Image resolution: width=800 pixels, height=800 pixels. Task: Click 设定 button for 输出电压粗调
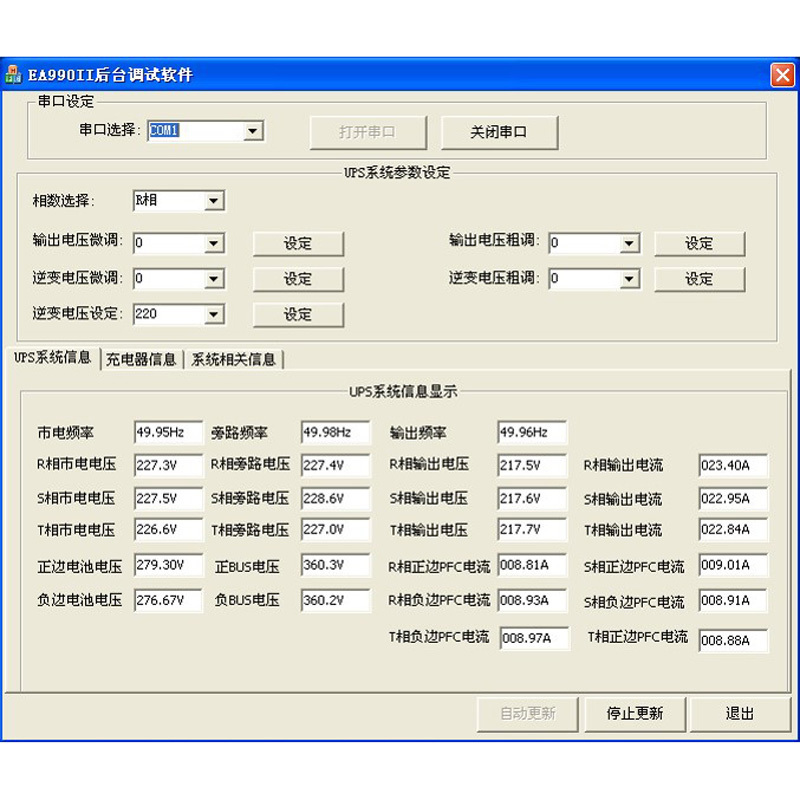pos(699,243)
